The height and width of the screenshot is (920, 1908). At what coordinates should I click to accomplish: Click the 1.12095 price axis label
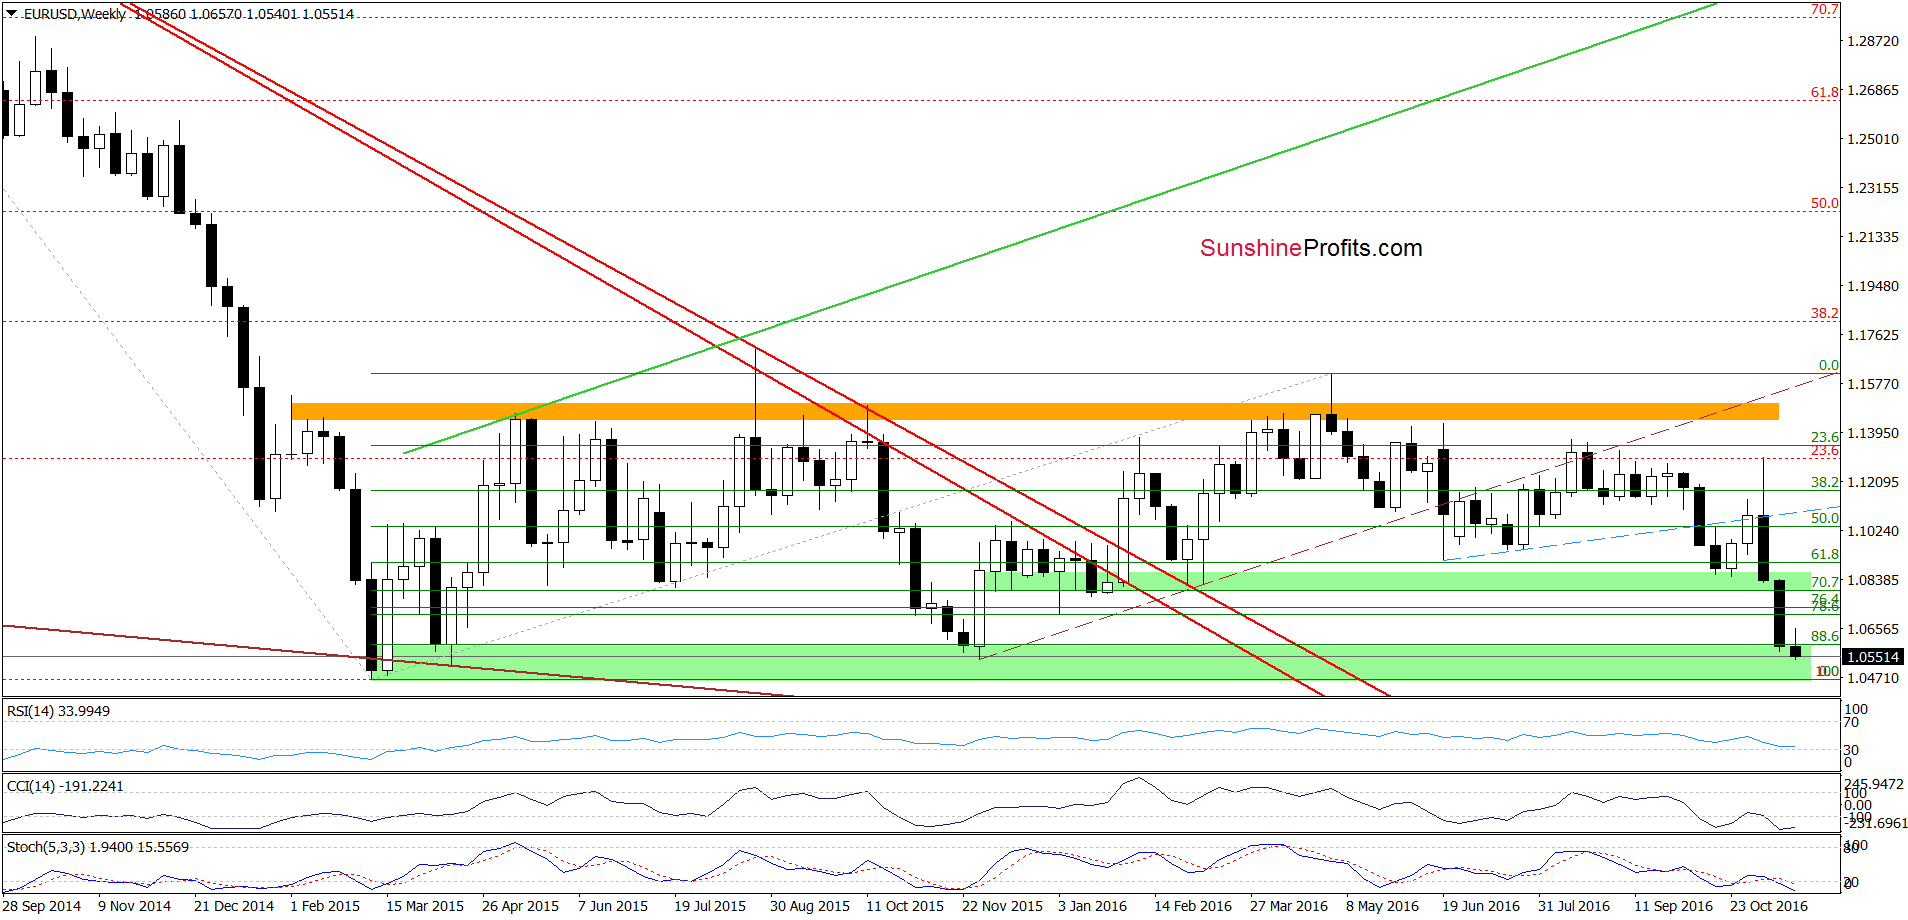click(1872, 482)
